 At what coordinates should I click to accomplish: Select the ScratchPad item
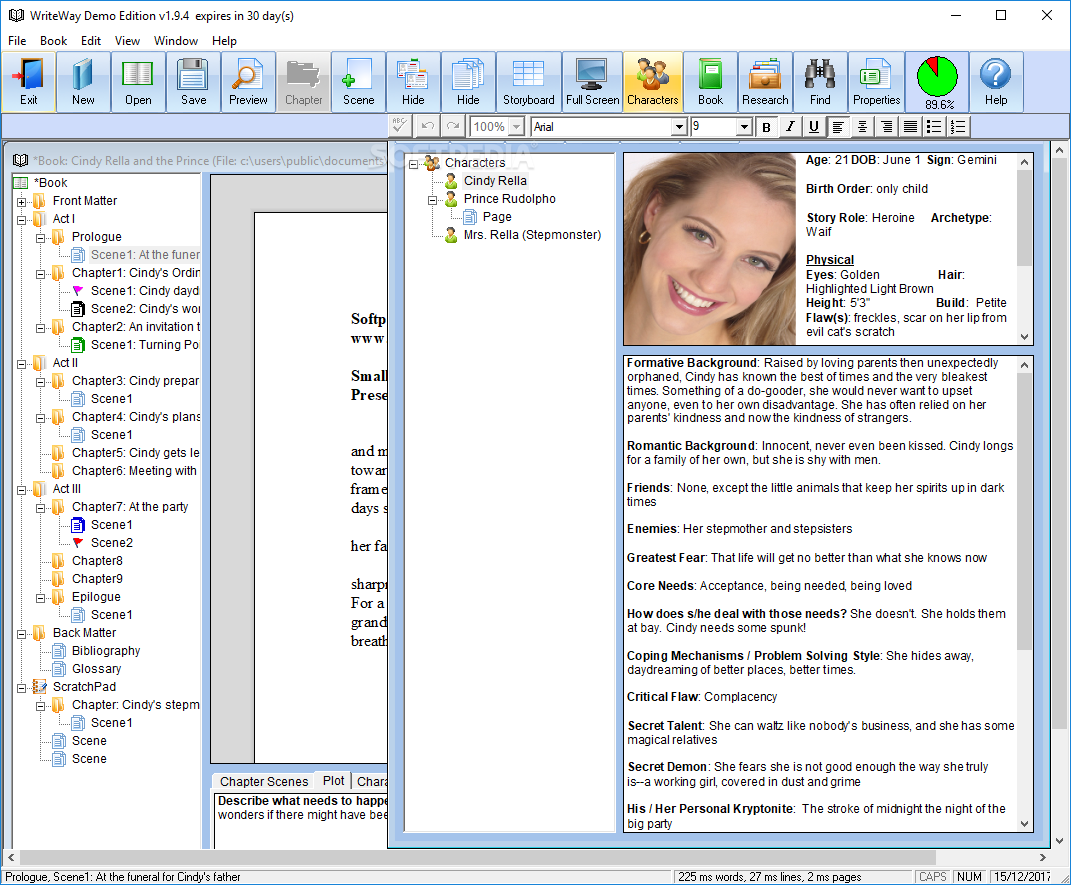[84, 687]
